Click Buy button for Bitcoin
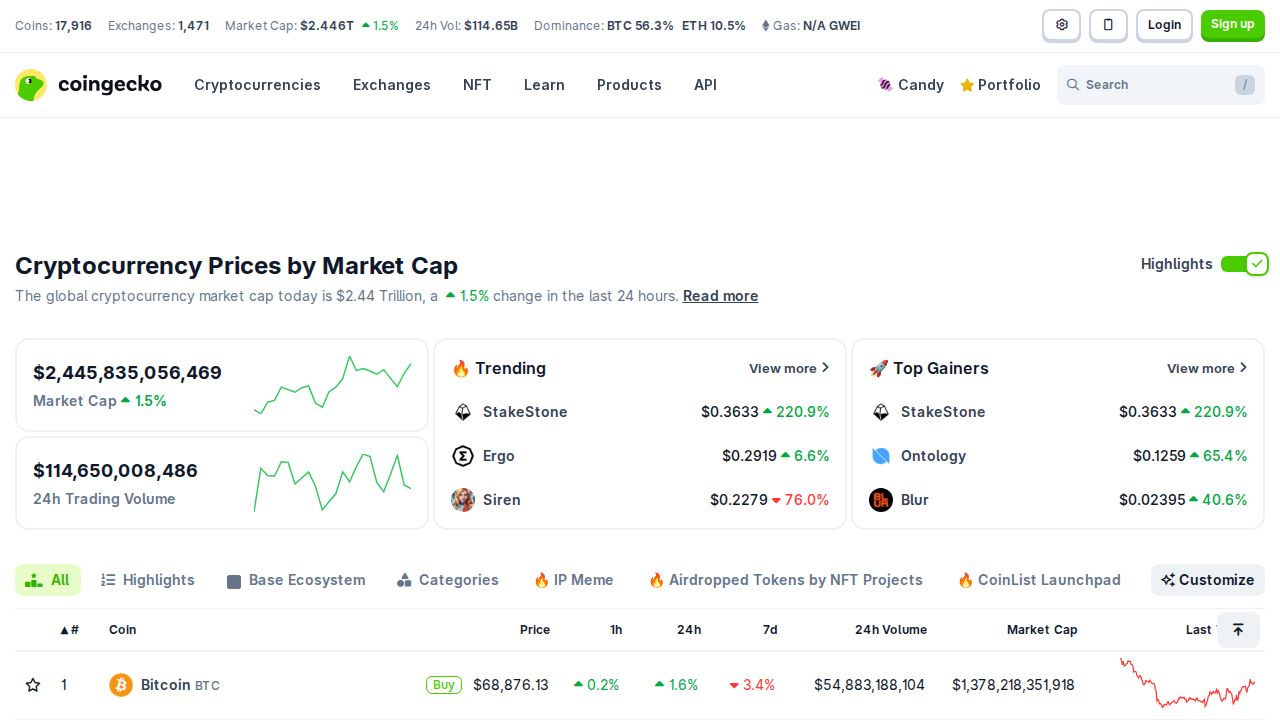The height and width of the screenshot is (720, 1280). 444,685
